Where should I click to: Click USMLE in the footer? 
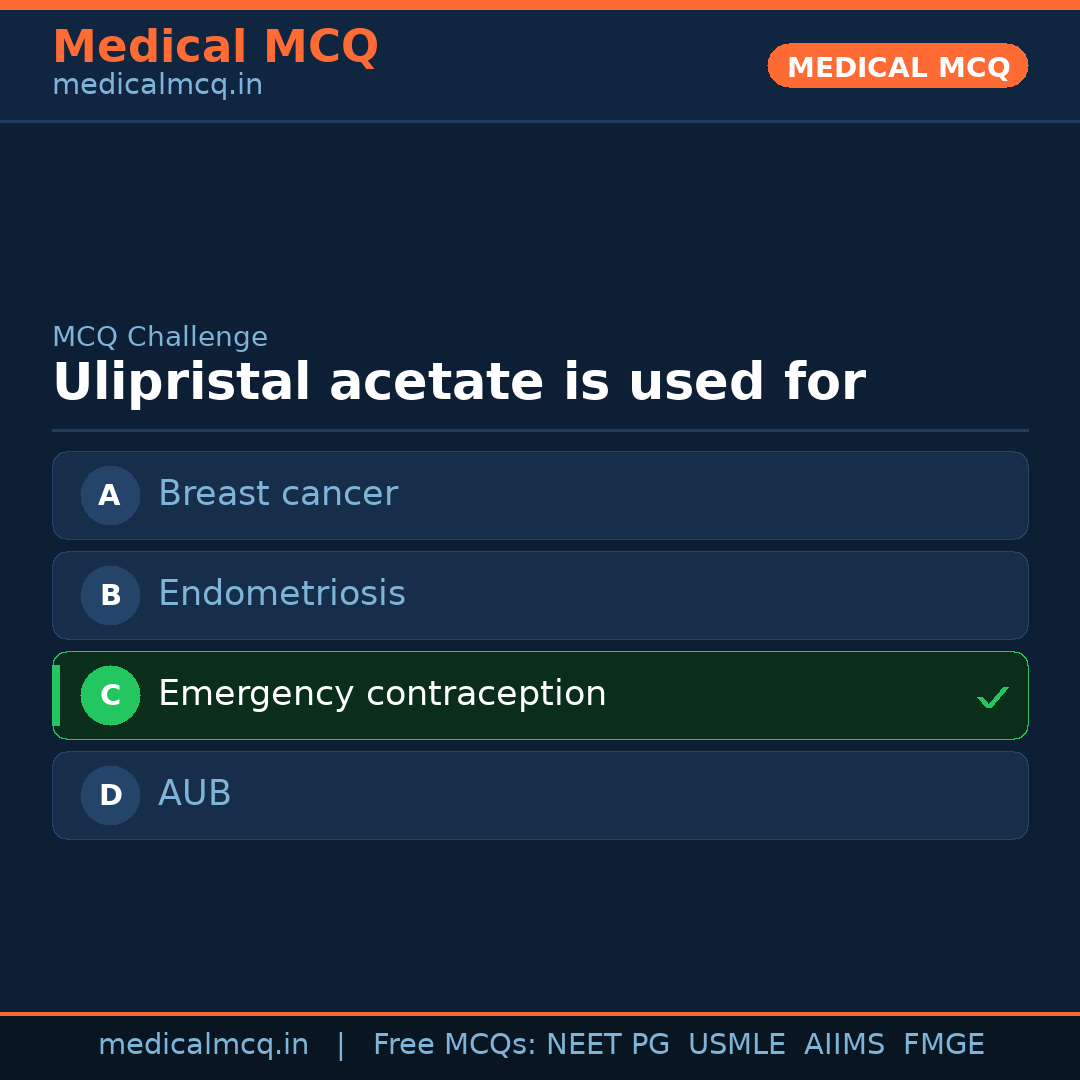click(x=736, y=1045)
